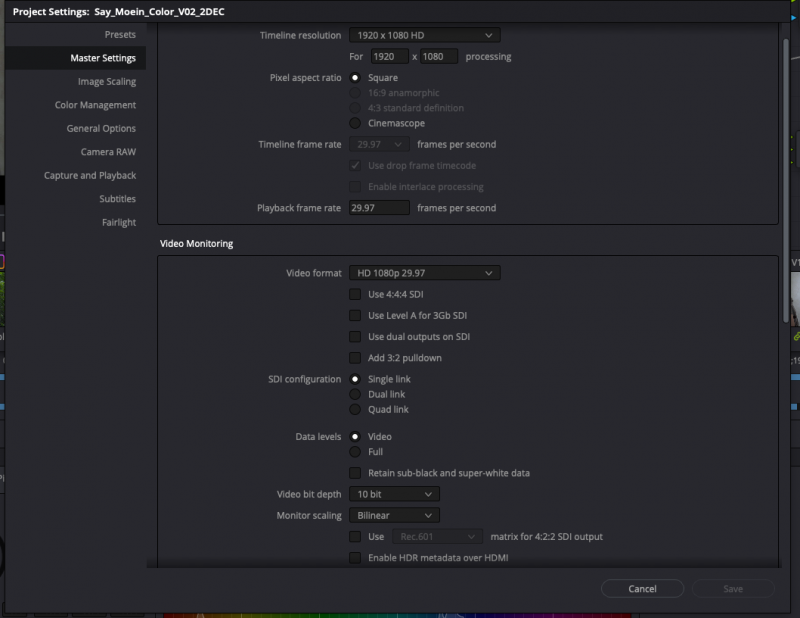800x618 pixels.
Task: Open the Fairlight settings section
Action: [x=118, y=223]
